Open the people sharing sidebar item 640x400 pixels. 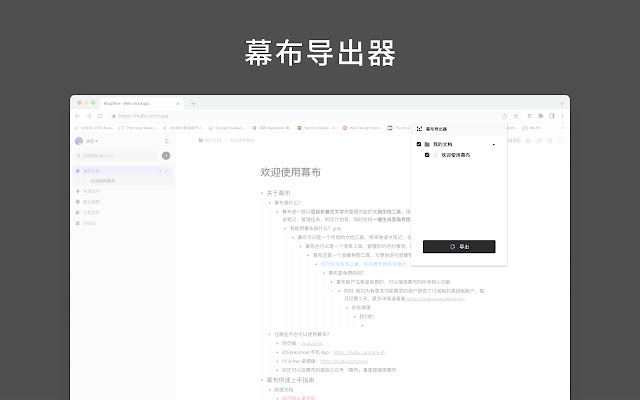88,213
